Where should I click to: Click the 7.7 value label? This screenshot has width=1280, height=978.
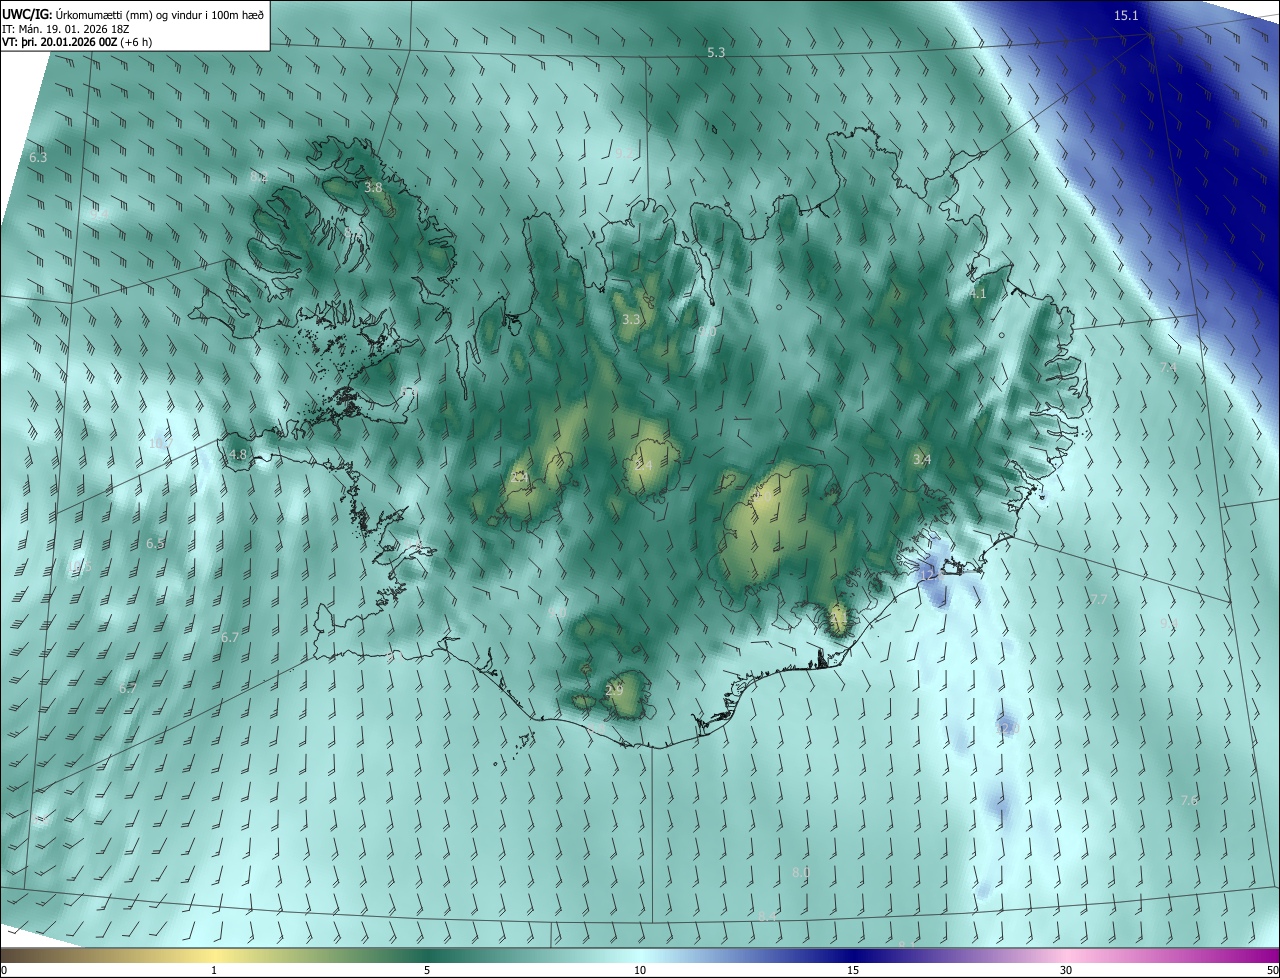click(1098, 600)
